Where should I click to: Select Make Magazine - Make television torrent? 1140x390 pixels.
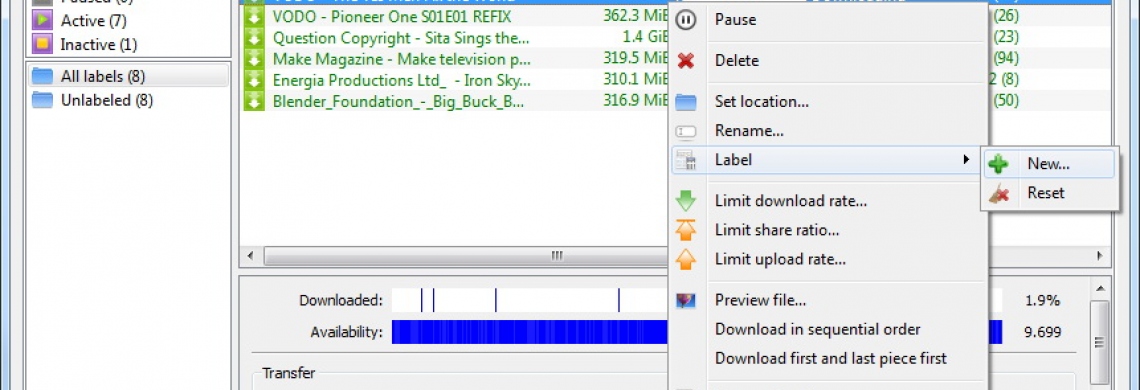tap(401, 59)
